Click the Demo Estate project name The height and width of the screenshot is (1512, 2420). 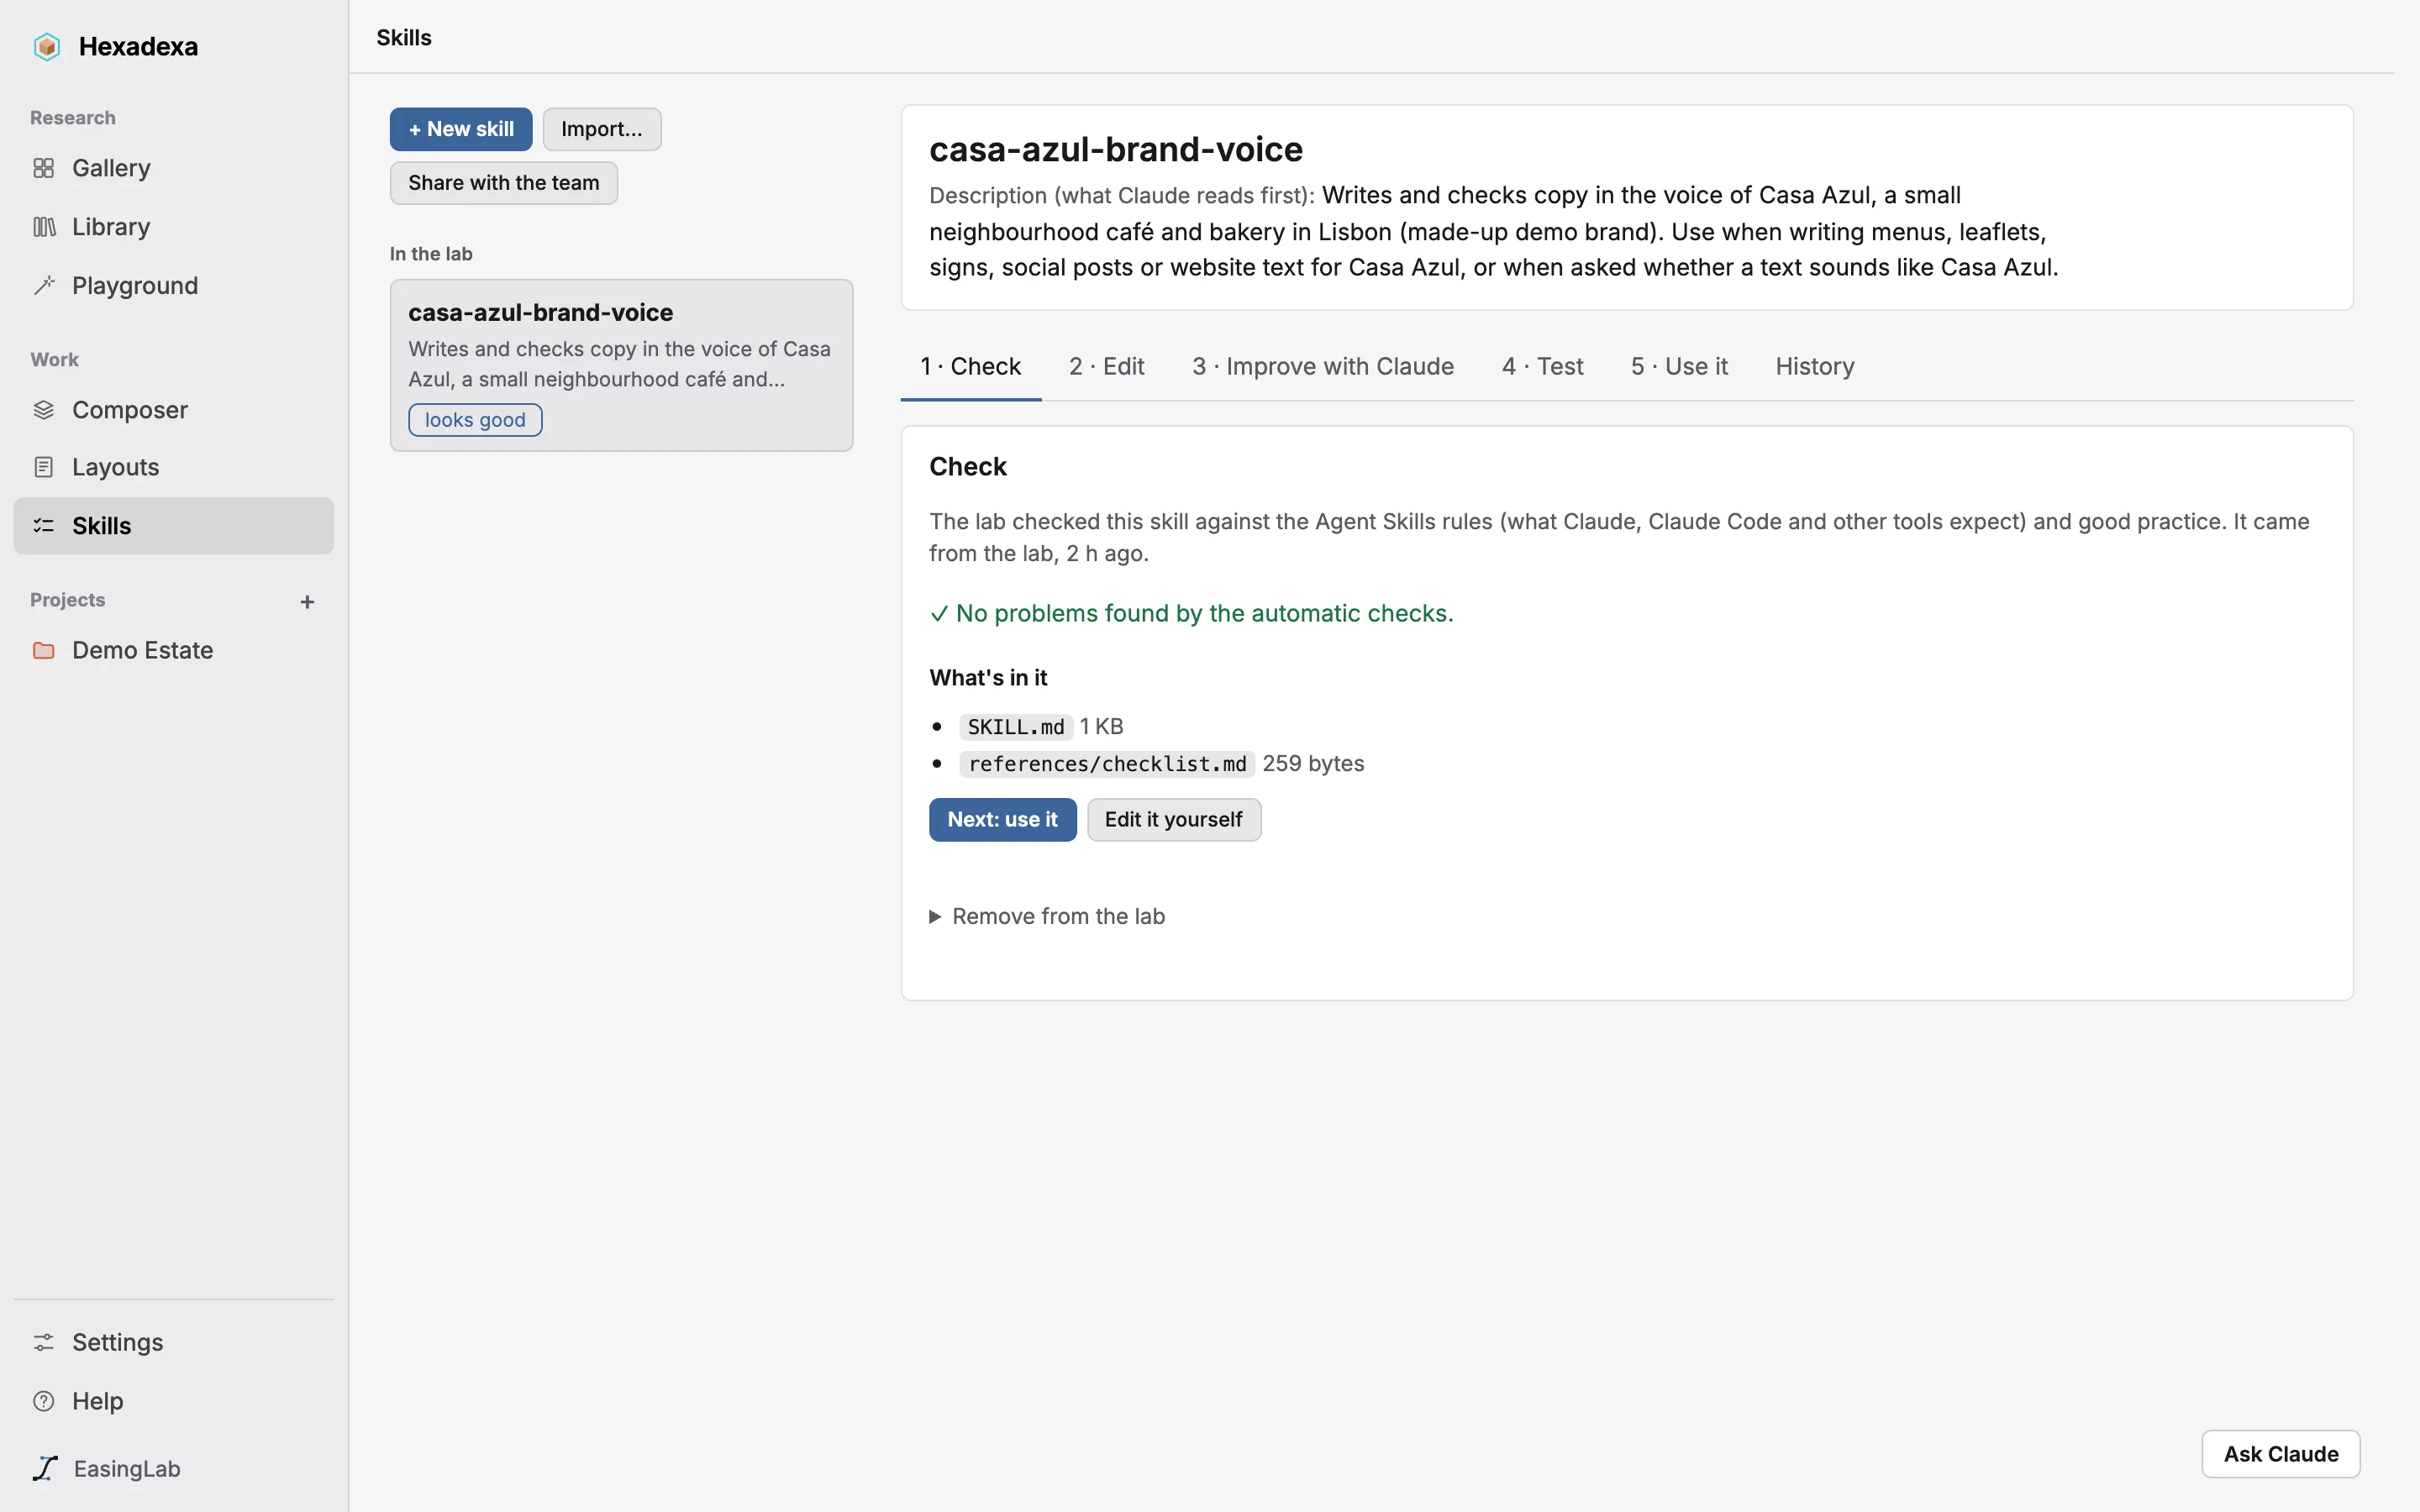[143, 651]
